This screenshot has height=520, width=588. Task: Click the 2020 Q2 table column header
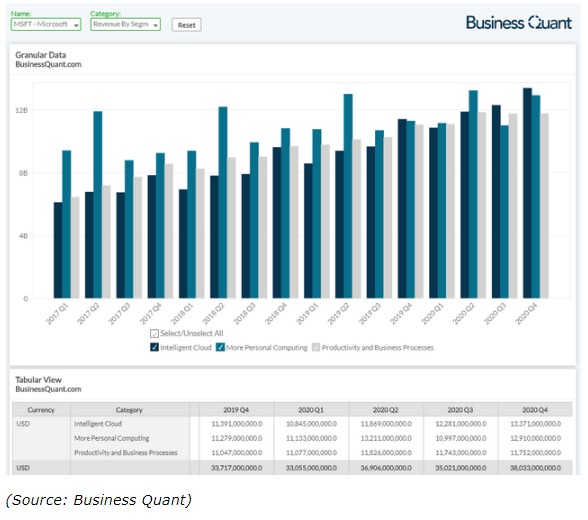tap(386, 410)
